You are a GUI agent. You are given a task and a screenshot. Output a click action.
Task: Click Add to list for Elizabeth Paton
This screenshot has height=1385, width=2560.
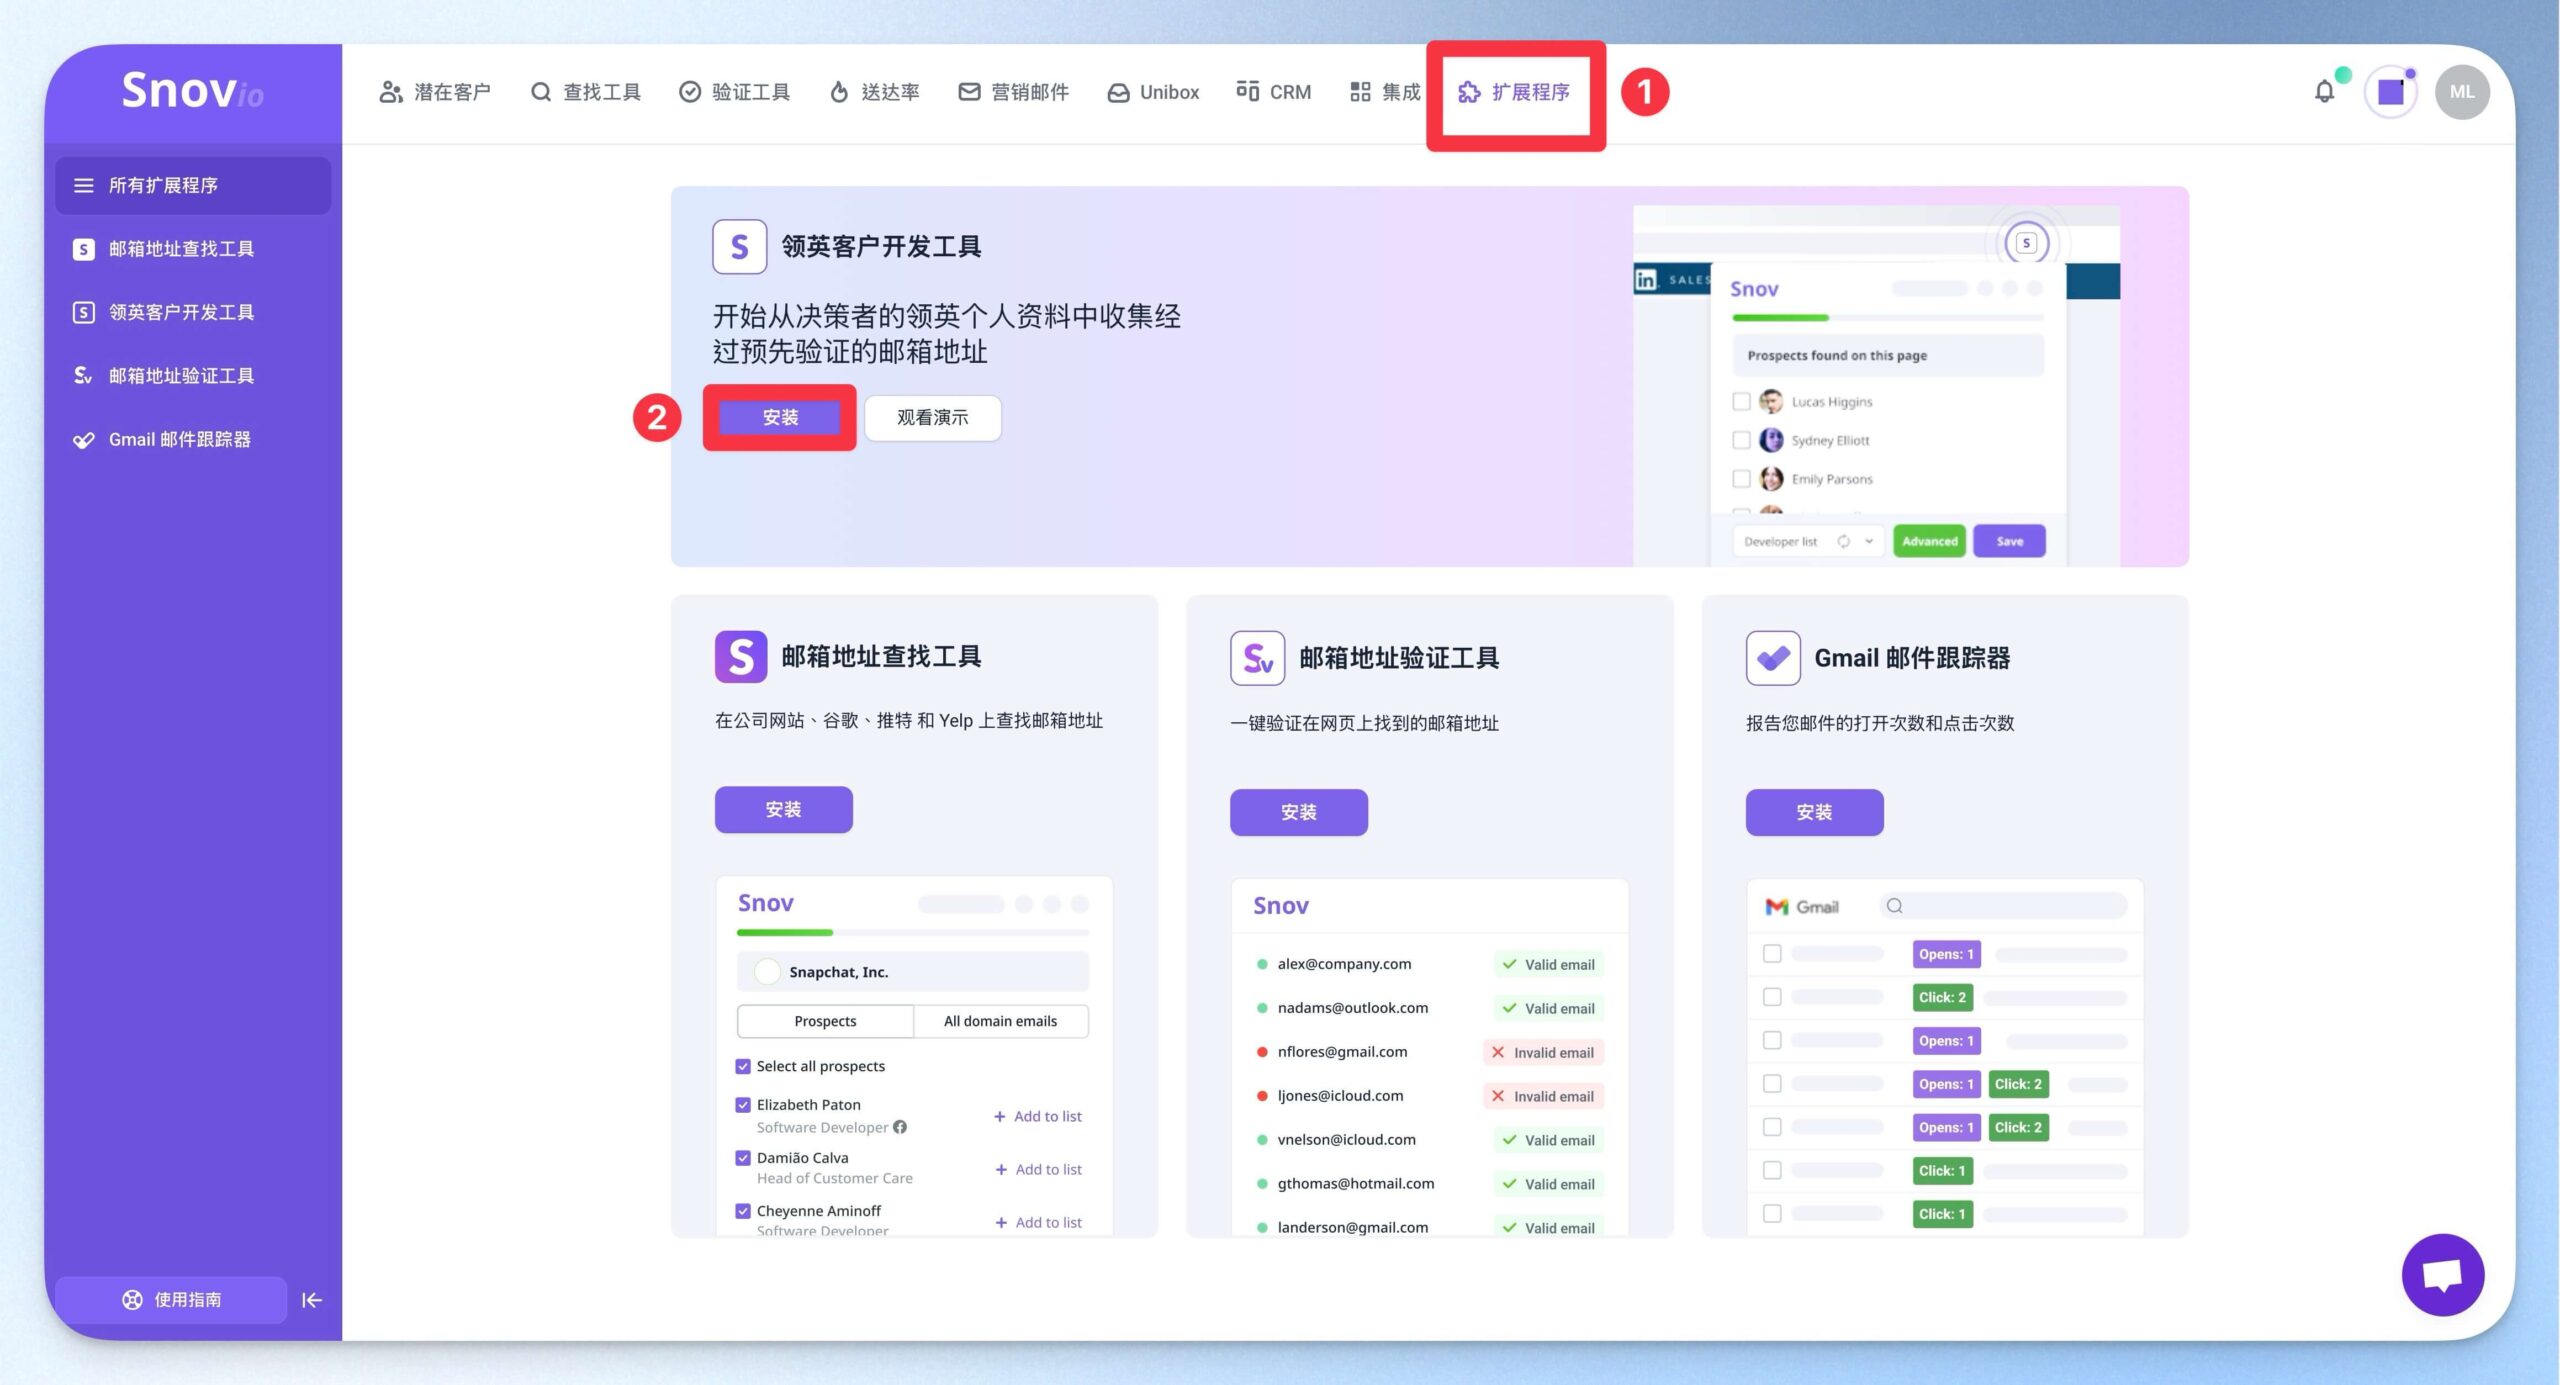(1038, 1116)
